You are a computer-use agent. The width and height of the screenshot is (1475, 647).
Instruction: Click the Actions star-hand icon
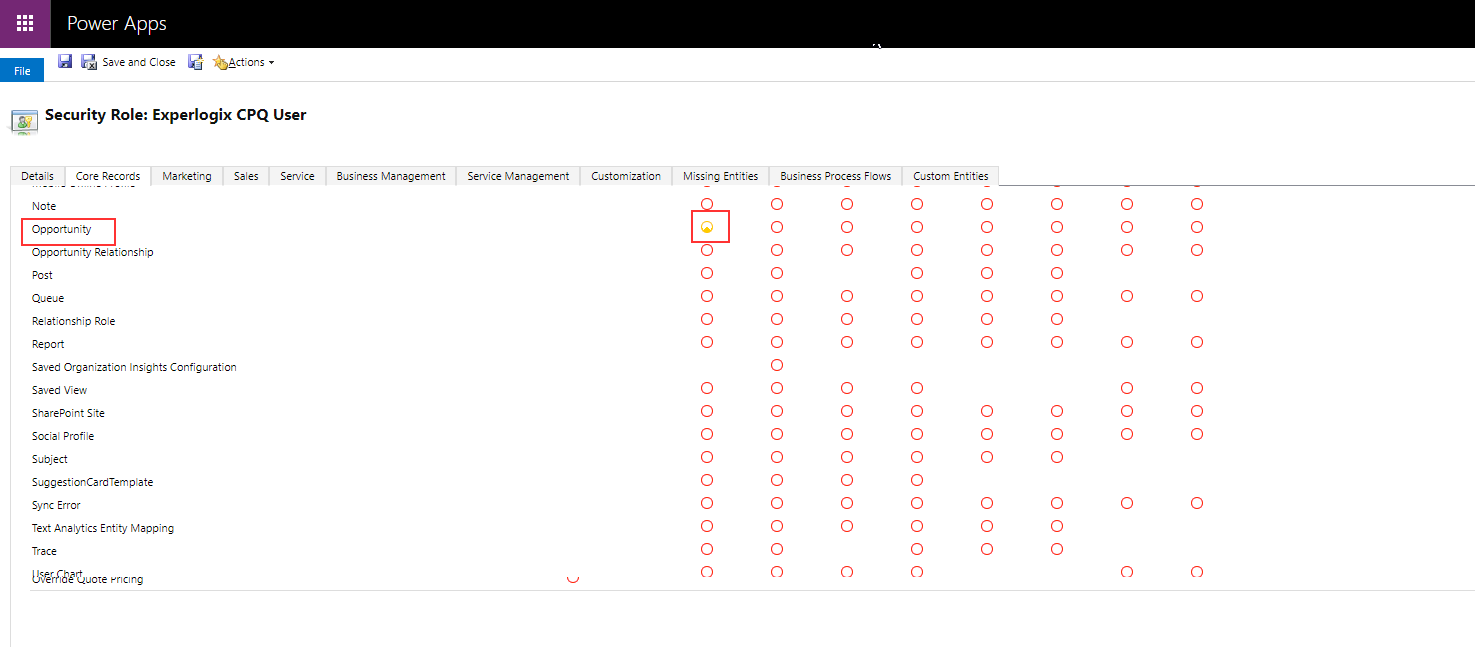pyautogui.click(x=221, y=62)
